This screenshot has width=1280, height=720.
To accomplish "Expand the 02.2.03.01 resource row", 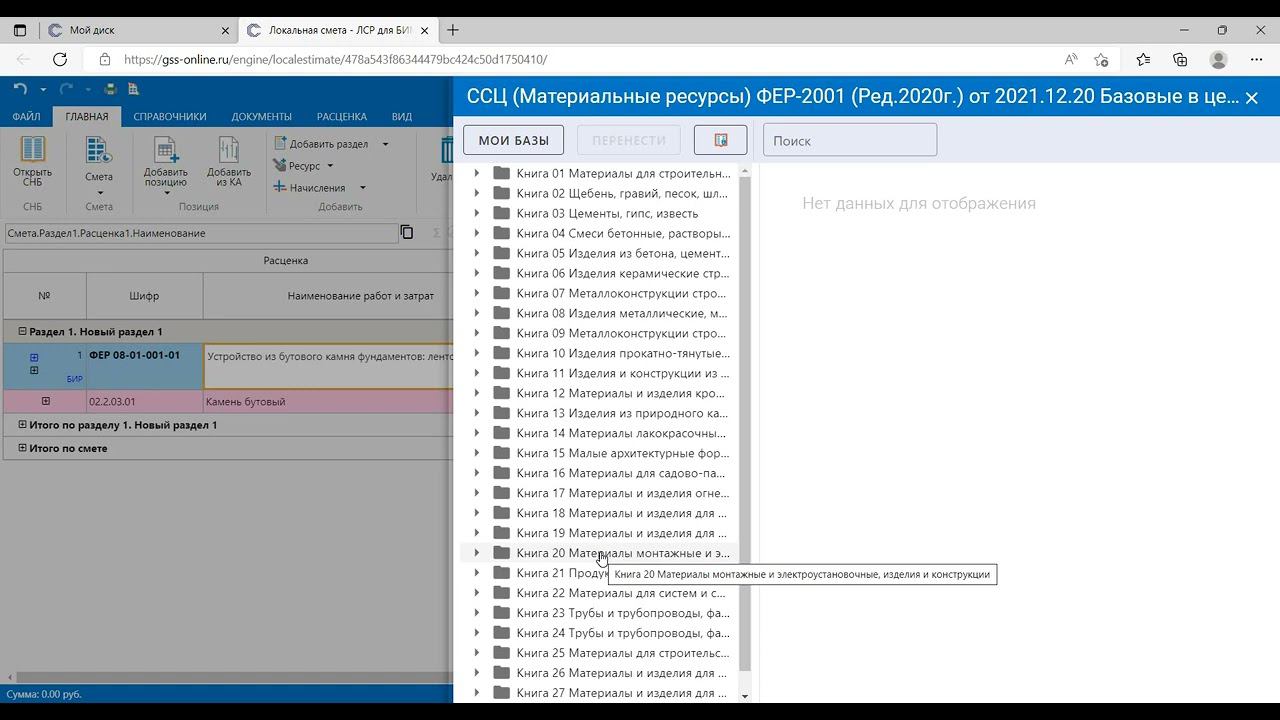I will 45,401.
